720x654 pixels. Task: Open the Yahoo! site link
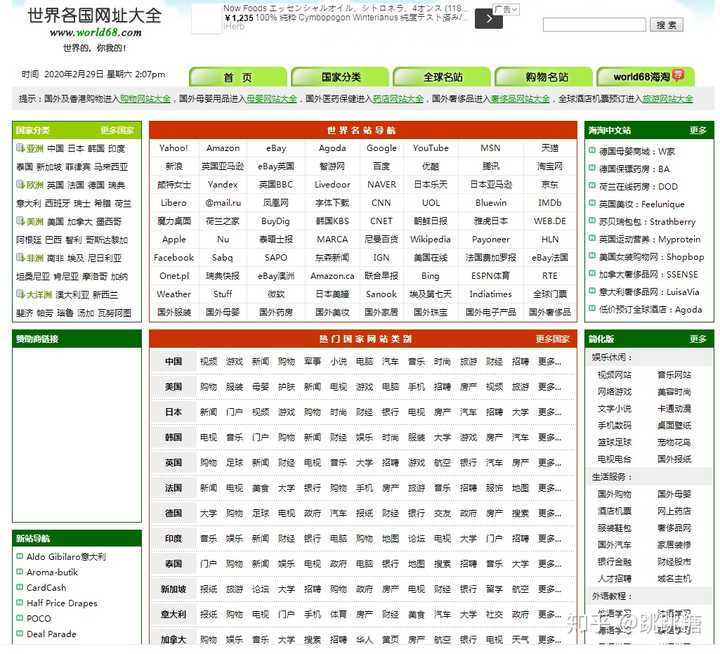click(x=174, y=148)
